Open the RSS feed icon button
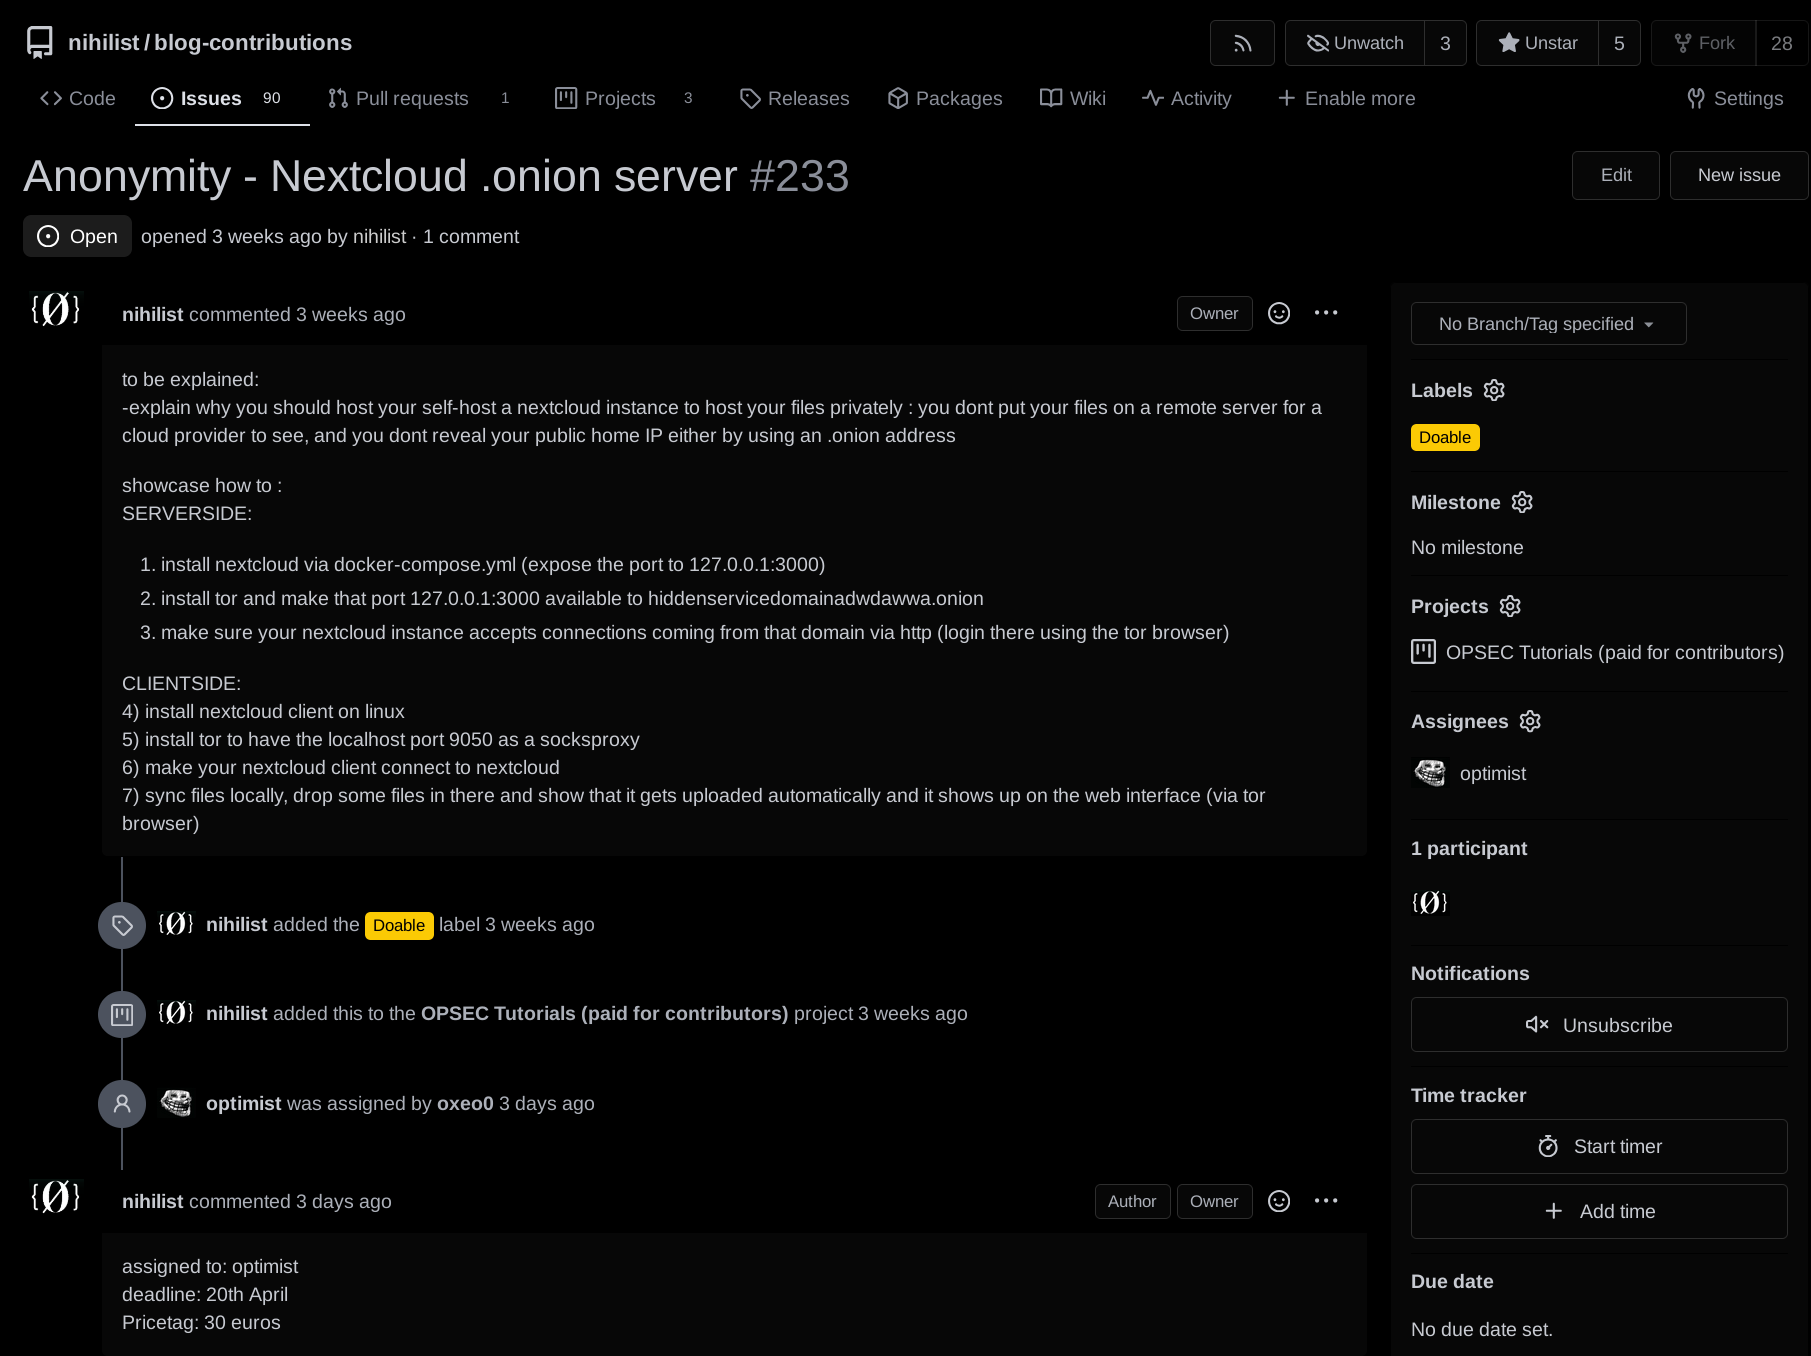The width and height of the screenshot is (1811, 1356). 1242,43
